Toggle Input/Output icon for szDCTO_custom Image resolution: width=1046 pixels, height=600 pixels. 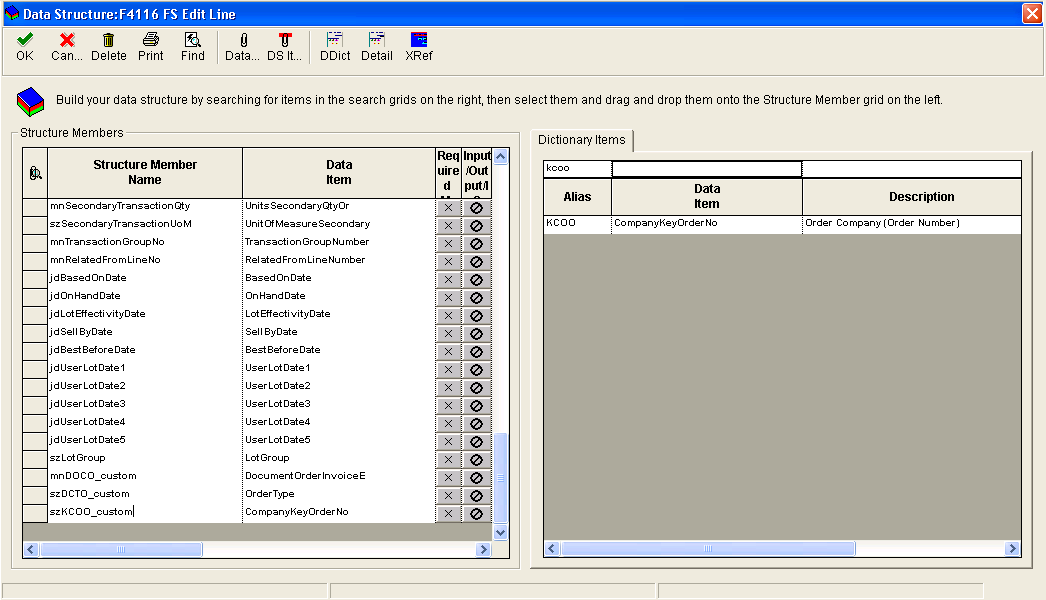(x=476, y=496)
